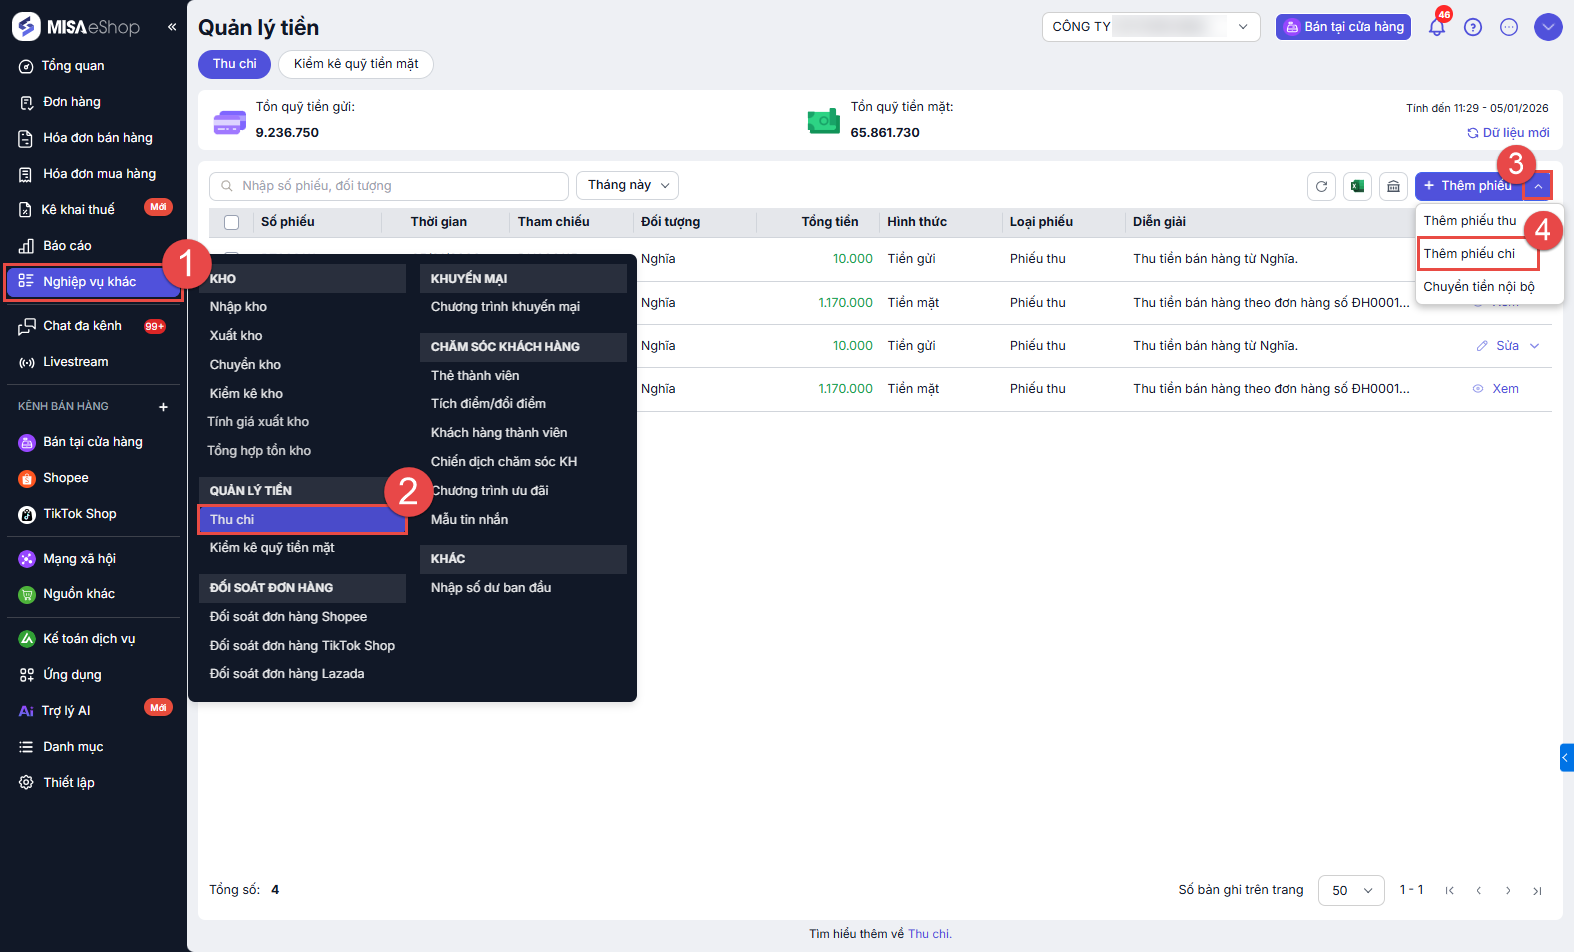
Task: Click the notification bell icon
Action: [1437, 27]
